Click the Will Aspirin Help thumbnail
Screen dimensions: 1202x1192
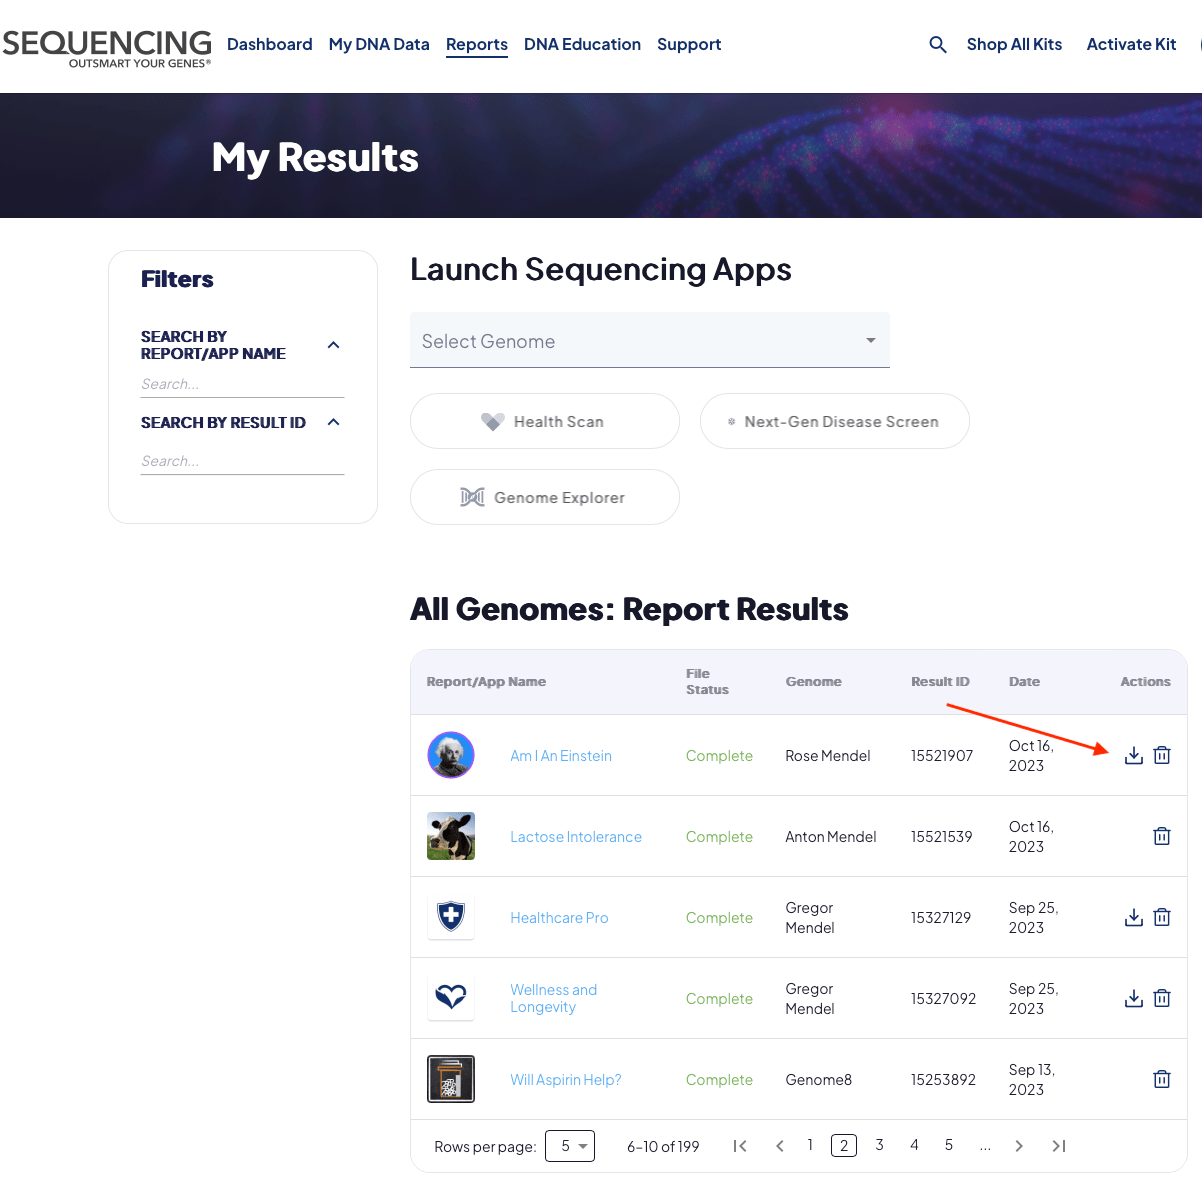pos(451,1079)
